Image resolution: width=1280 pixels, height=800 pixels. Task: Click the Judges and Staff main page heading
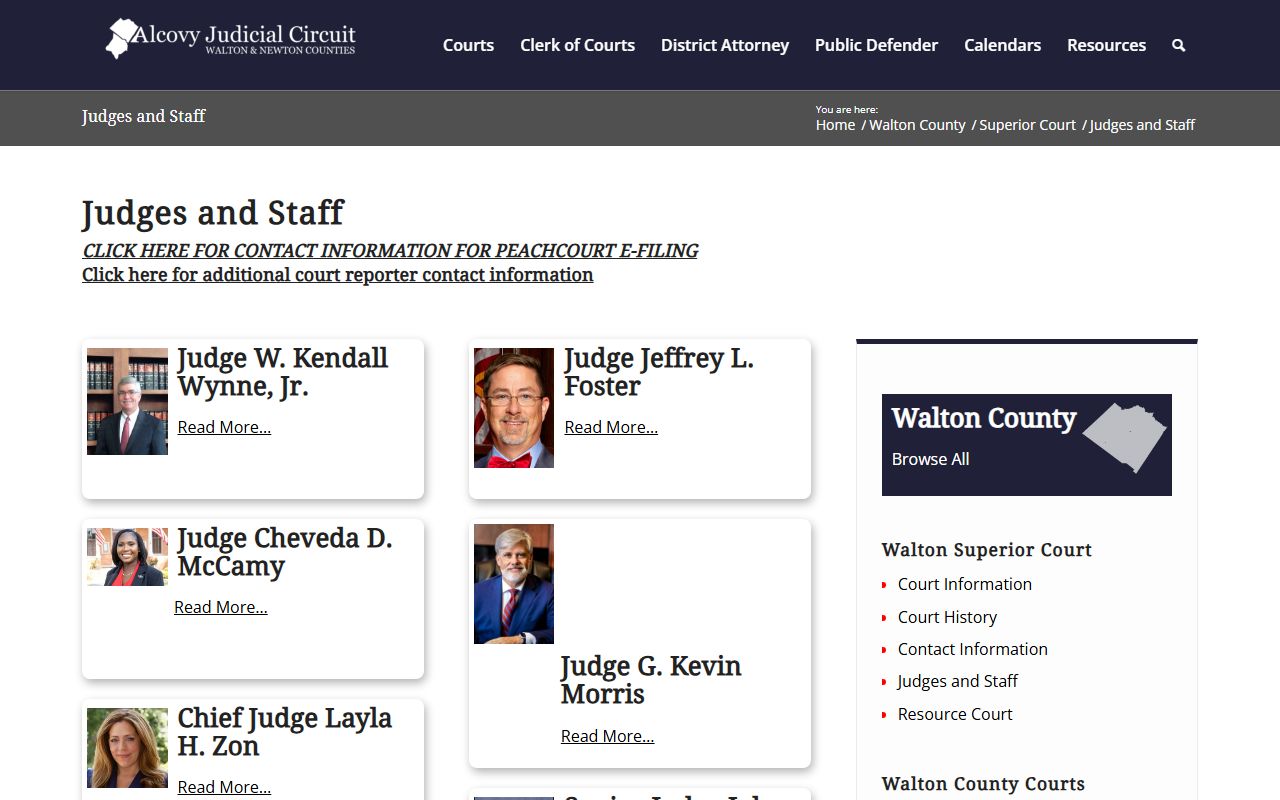pos(213,213)
